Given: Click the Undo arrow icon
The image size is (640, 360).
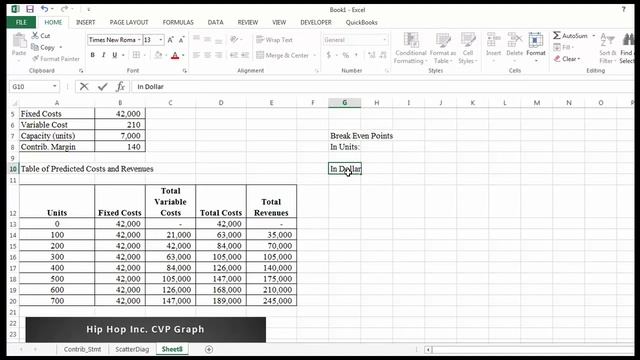Looking at the screenshot, I should point(44,9).
